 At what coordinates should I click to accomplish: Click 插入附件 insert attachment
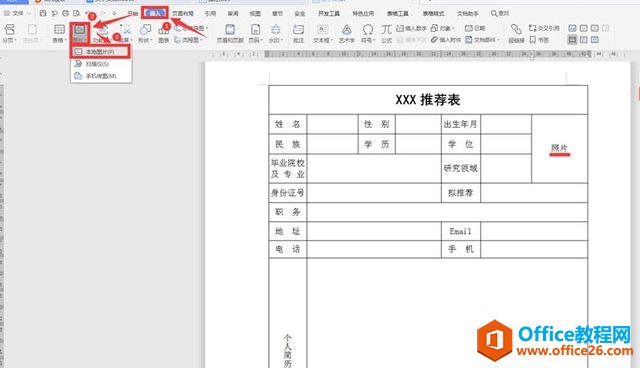tap(446, 40)
